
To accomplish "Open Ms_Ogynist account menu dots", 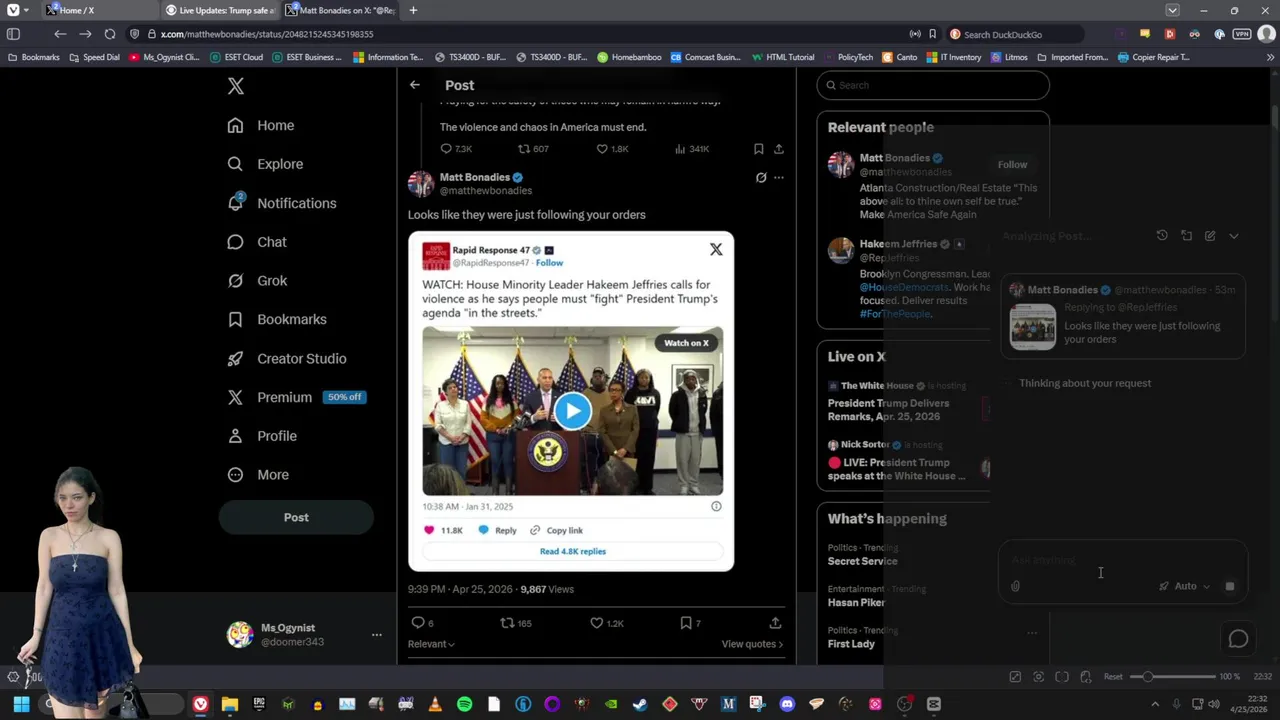I will coord(376,635).
